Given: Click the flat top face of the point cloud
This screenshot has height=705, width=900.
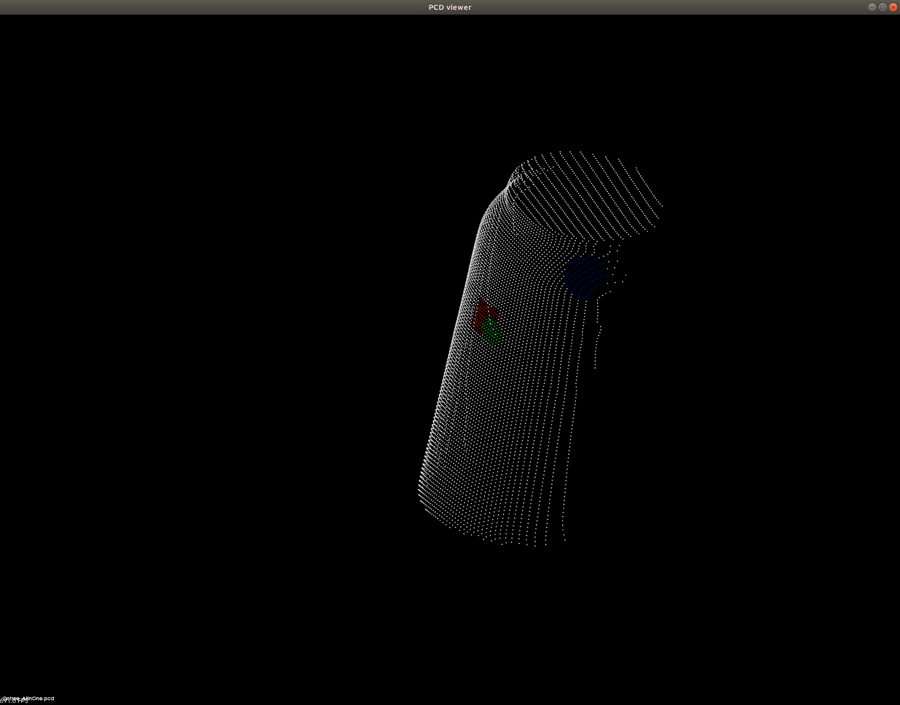Looking at the screenshot, I should [590, 190].
